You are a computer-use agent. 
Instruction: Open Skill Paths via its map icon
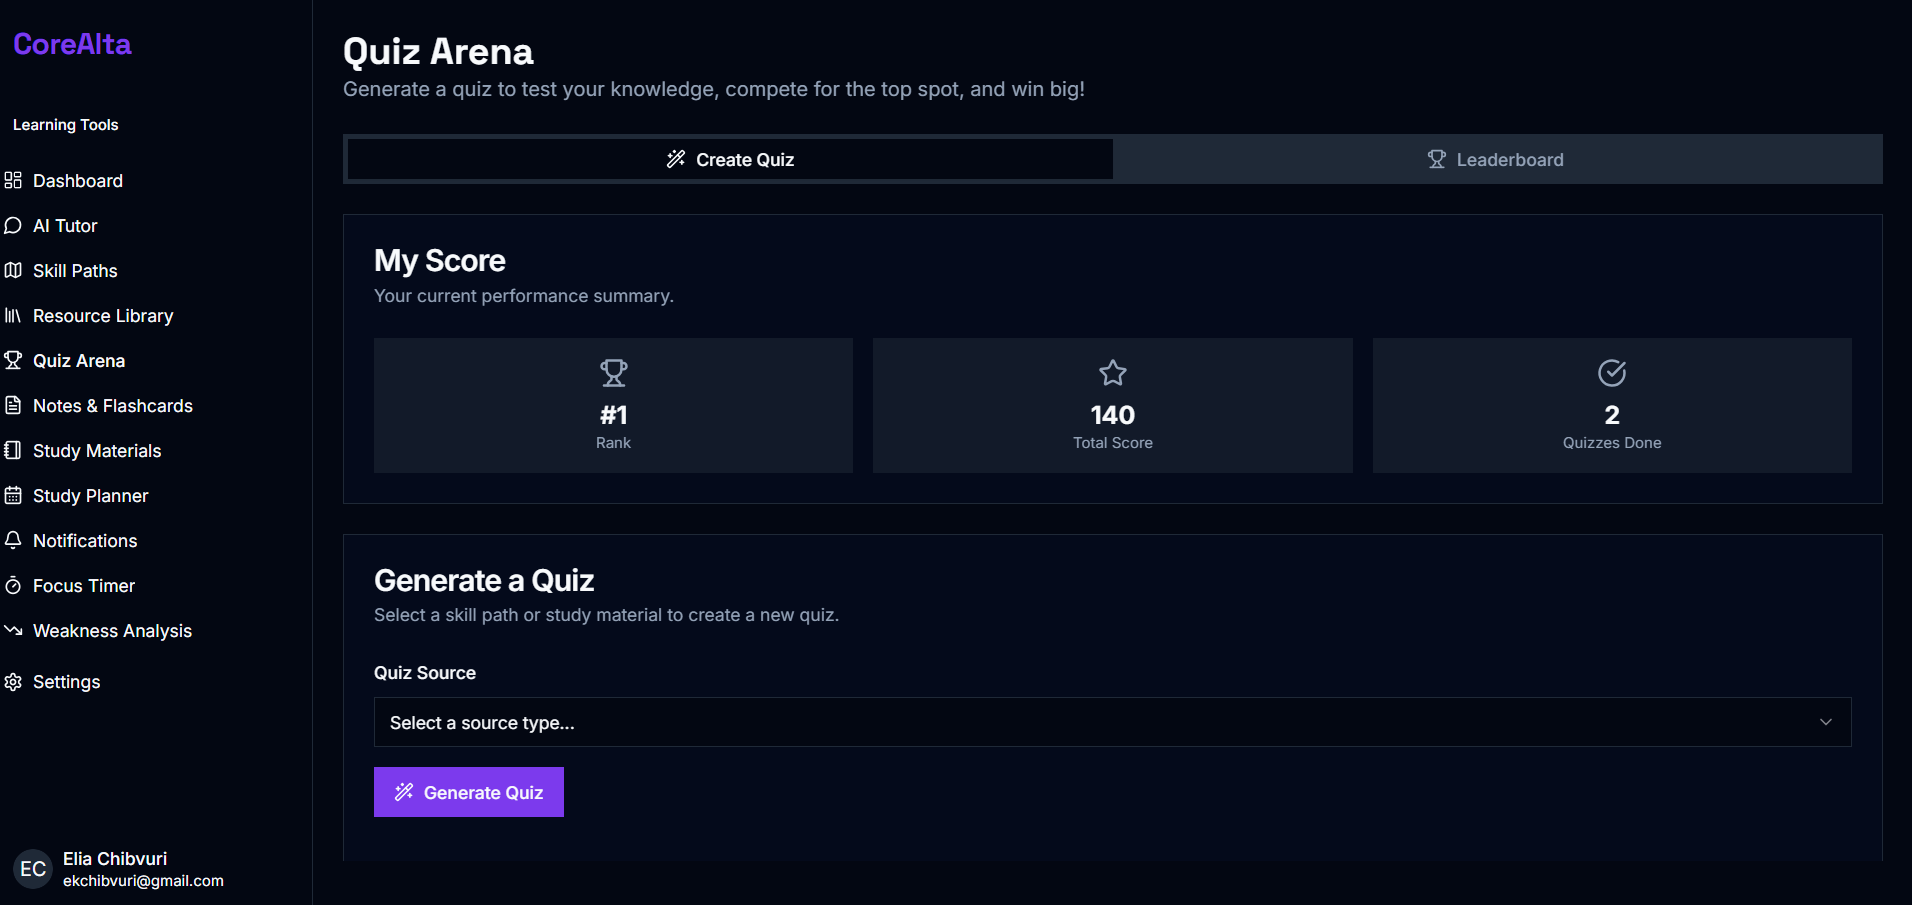tap(13, 270)
